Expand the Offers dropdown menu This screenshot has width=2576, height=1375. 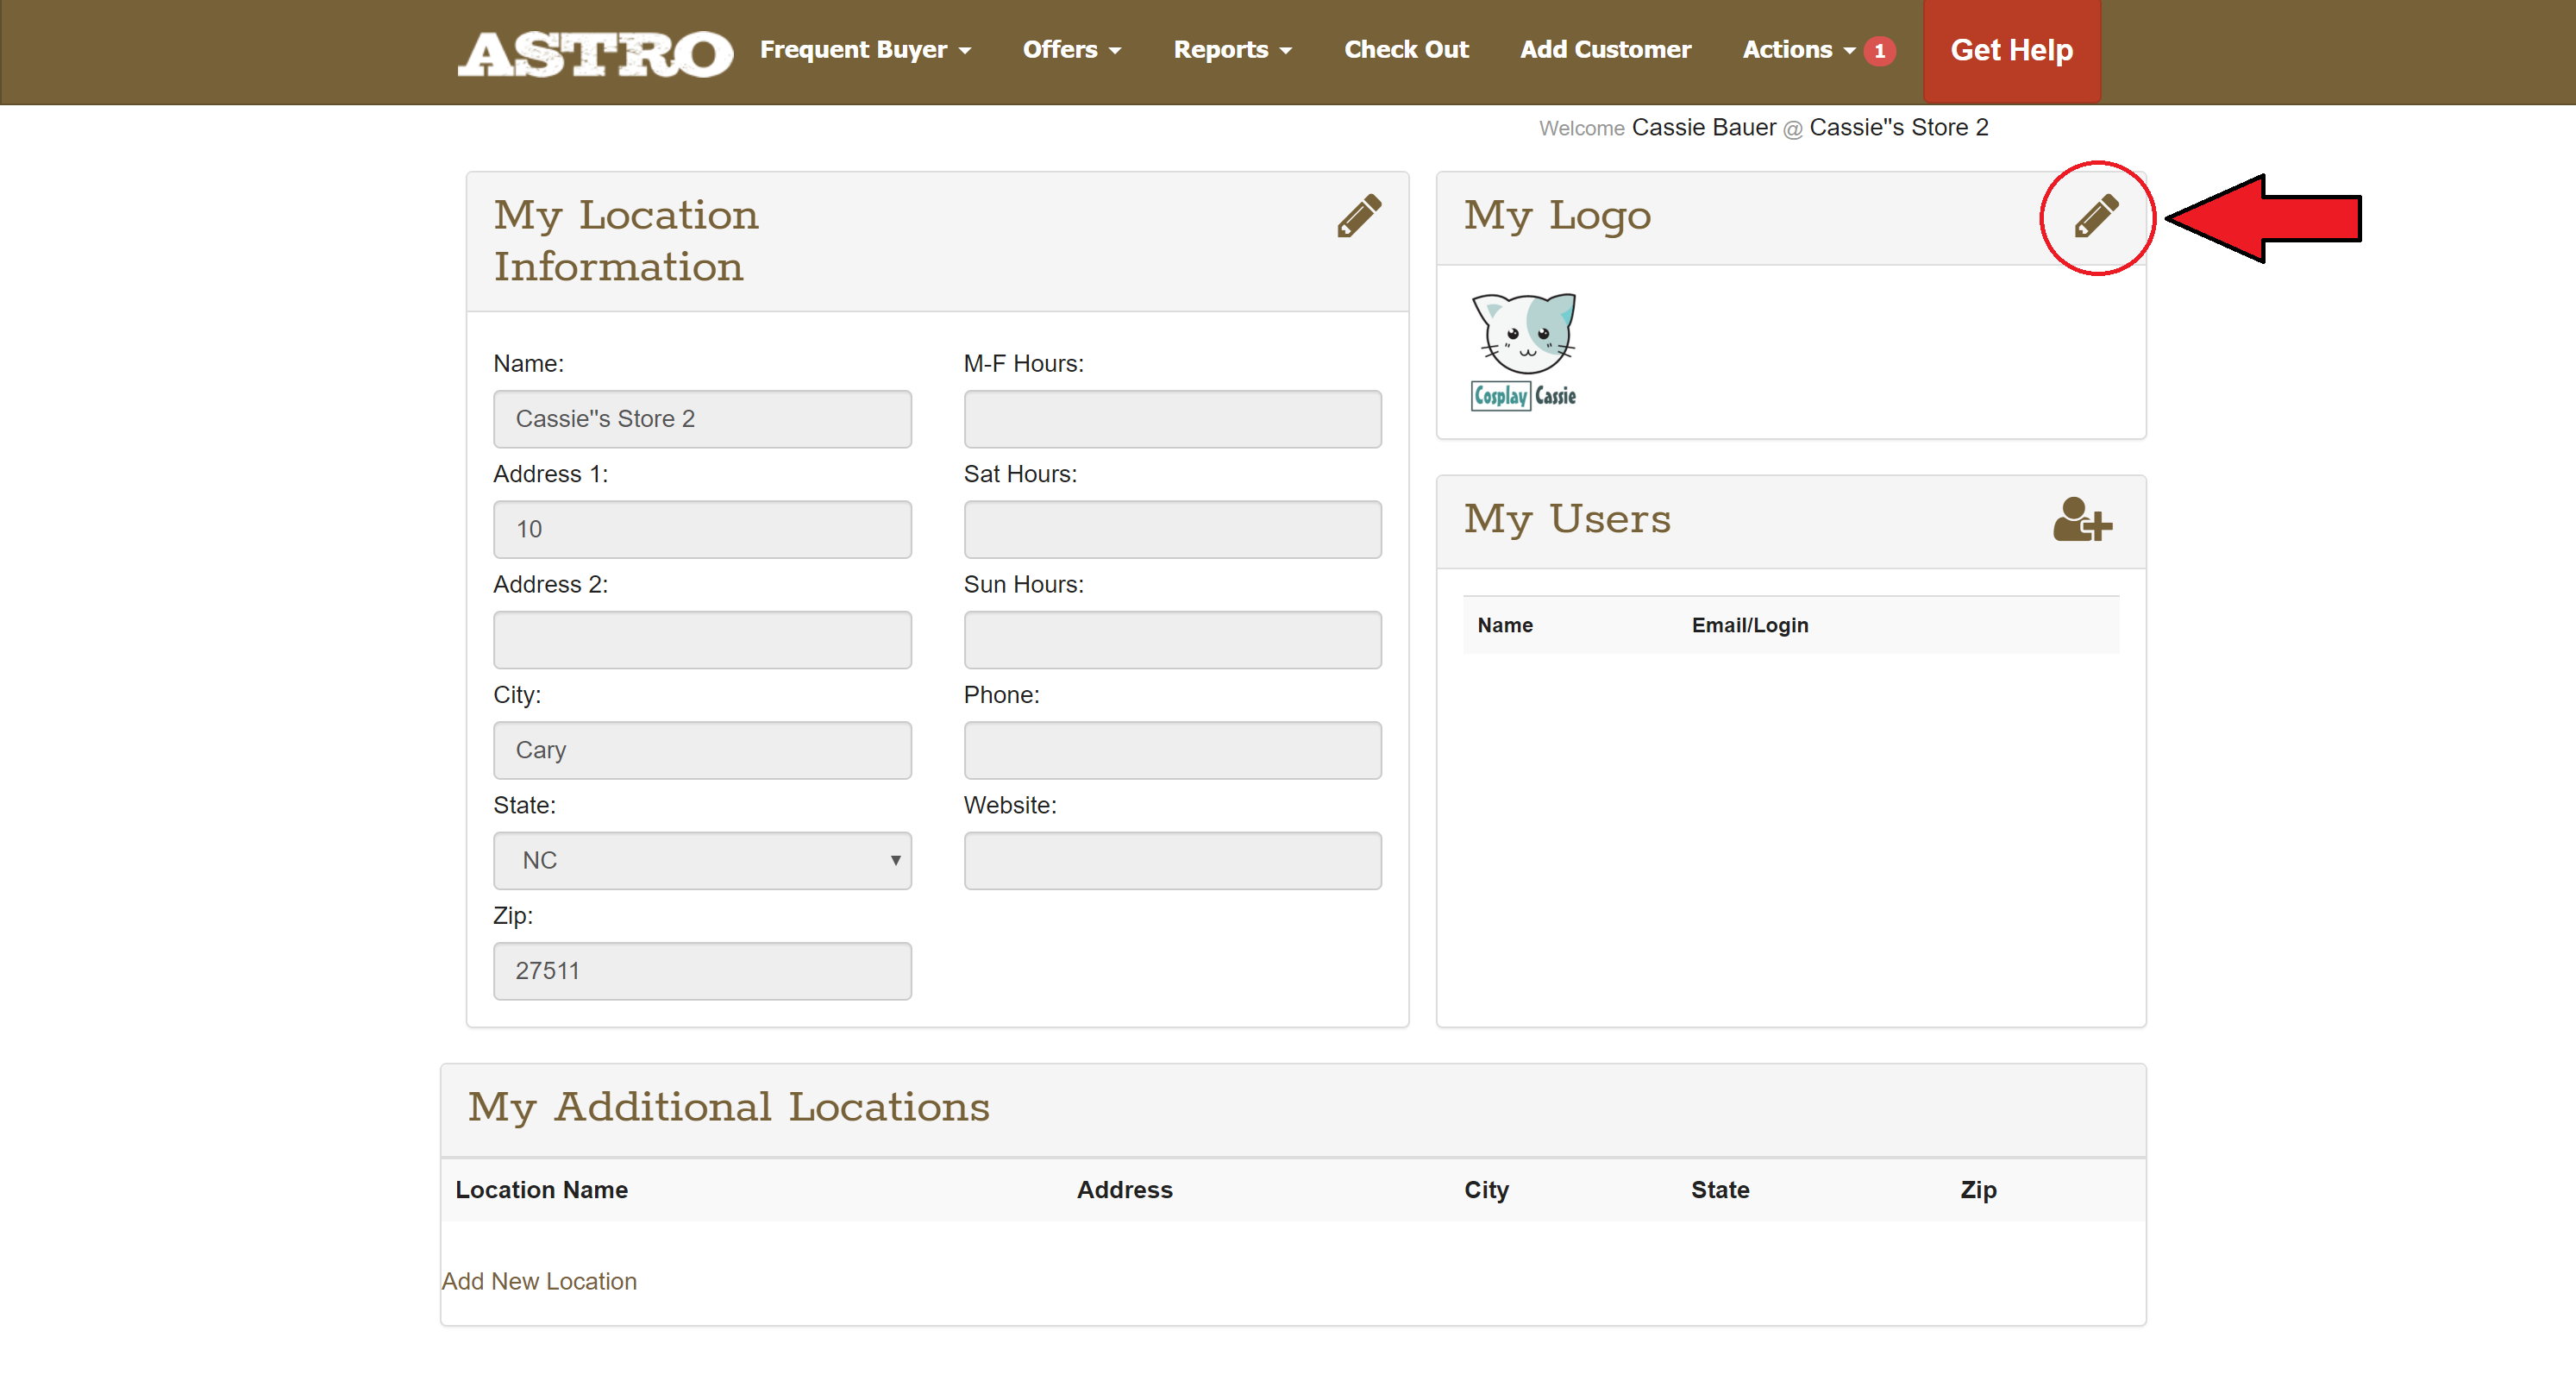point(1071,50)
